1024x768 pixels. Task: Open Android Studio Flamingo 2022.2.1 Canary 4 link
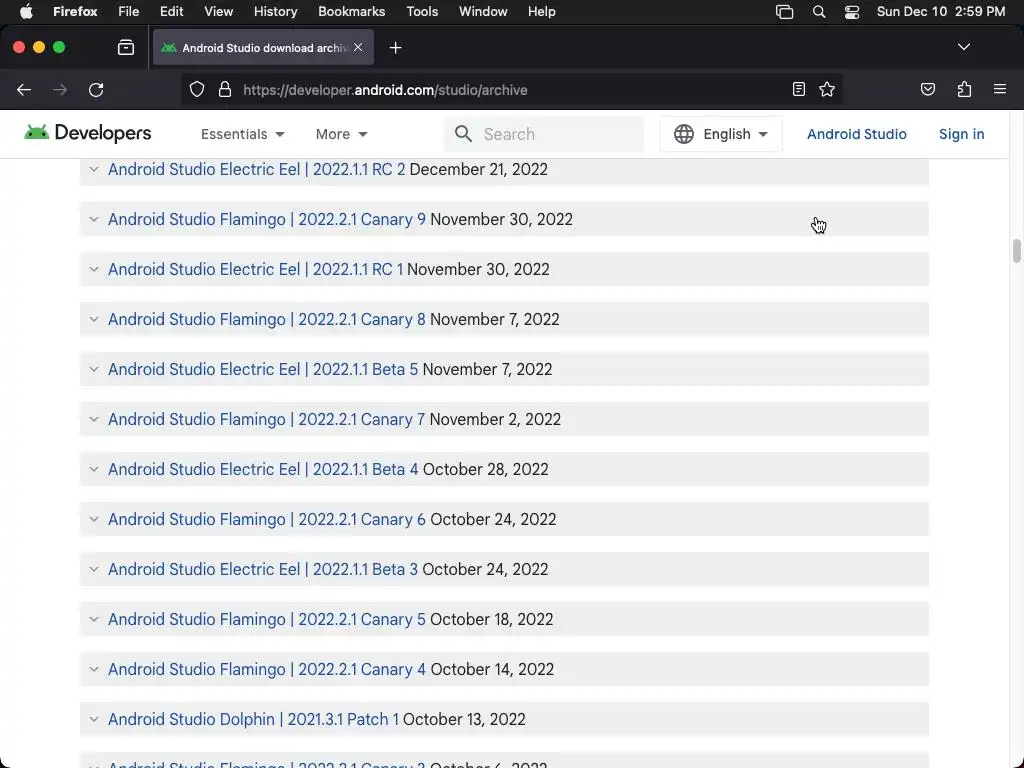pos(267,669)
